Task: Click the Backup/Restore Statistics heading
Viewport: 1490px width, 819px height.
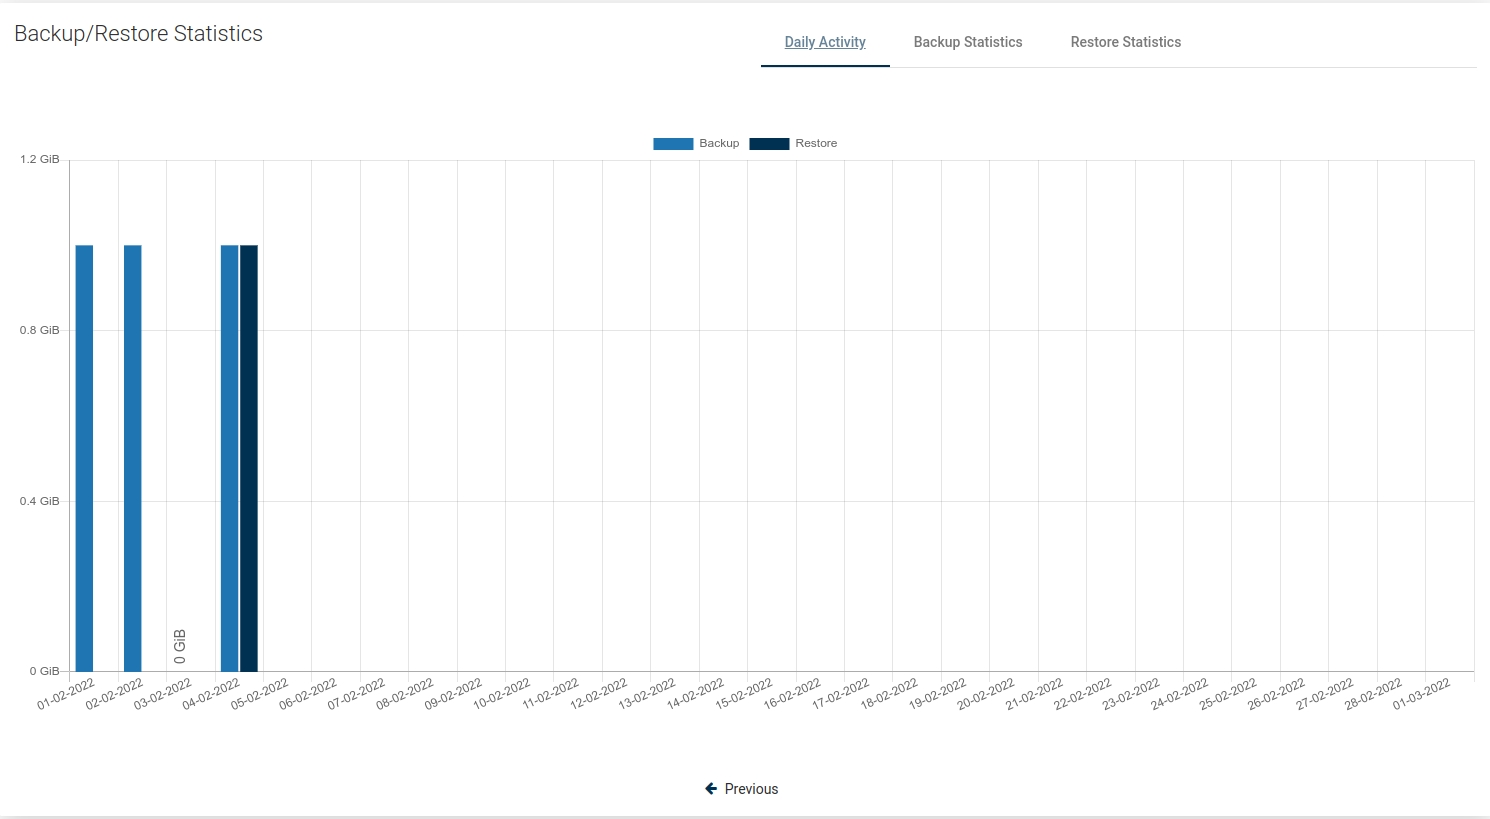Action: 138,34
